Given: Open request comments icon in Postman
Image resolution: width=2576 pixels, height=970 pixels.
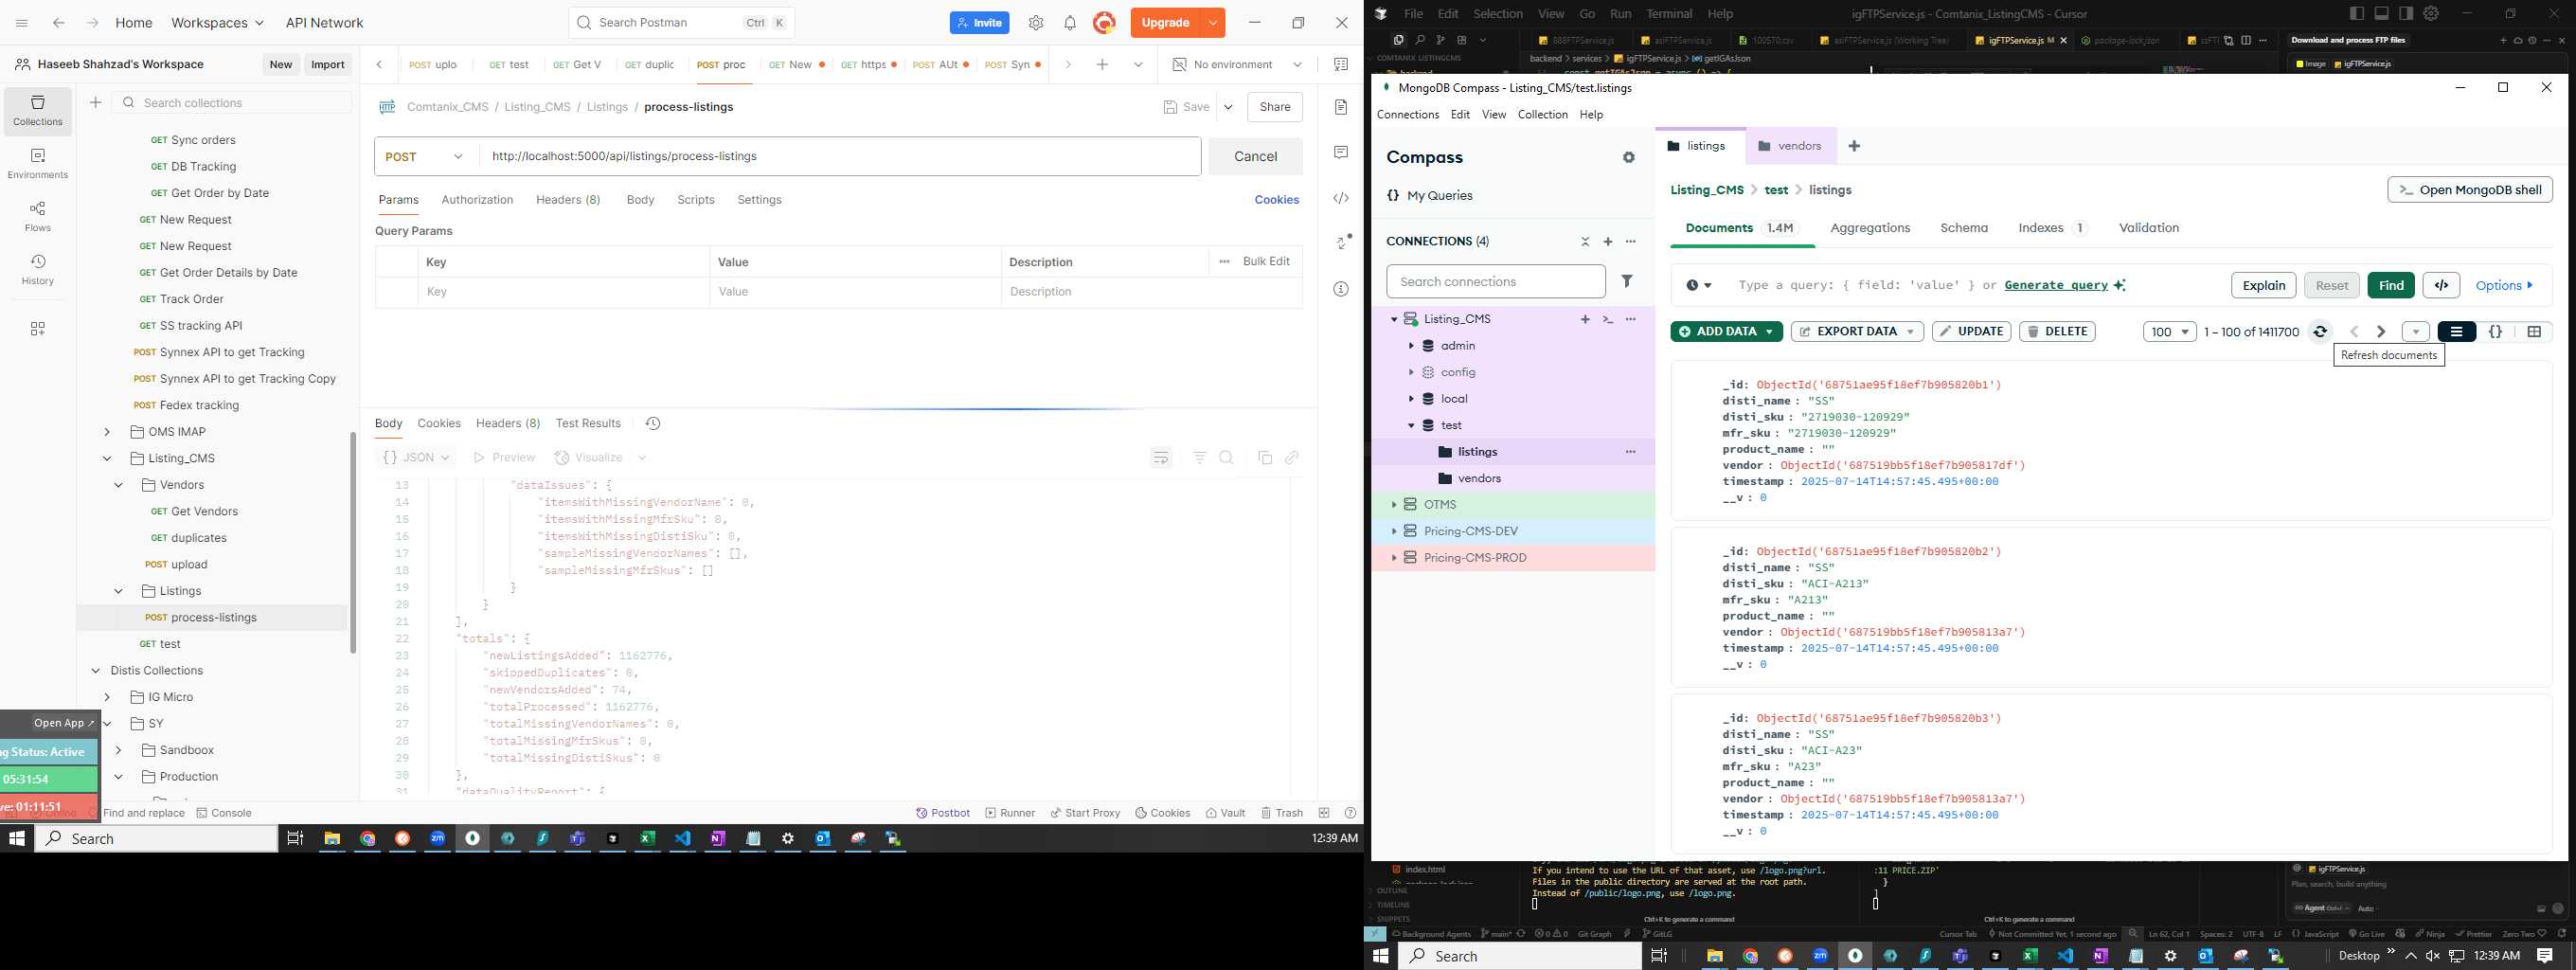Looking at the screenshot, I should click(x=1341, y=152).
